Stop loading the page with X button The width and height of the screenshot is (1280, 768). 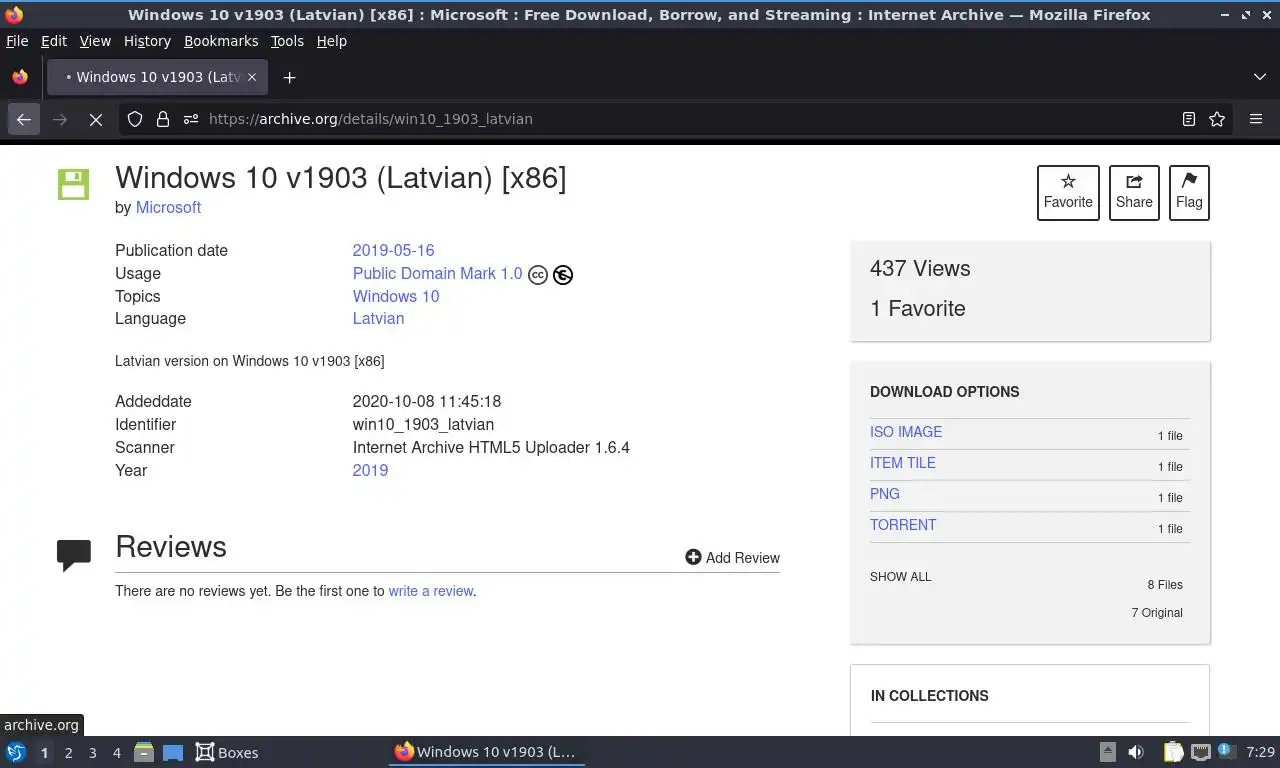[96, 119]
